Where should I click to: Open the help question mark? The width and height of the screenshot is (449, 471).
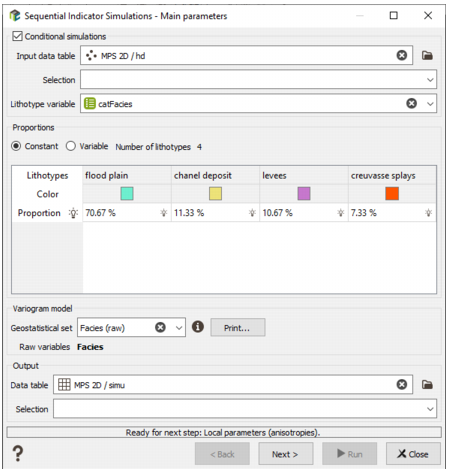point(18,453)
